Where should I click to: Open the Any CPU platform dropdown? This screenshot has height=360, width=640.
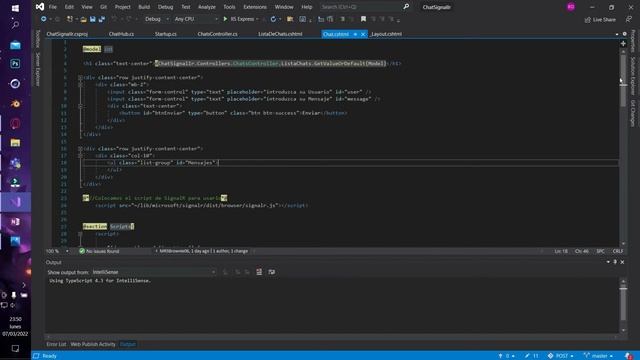coord(196,19)
